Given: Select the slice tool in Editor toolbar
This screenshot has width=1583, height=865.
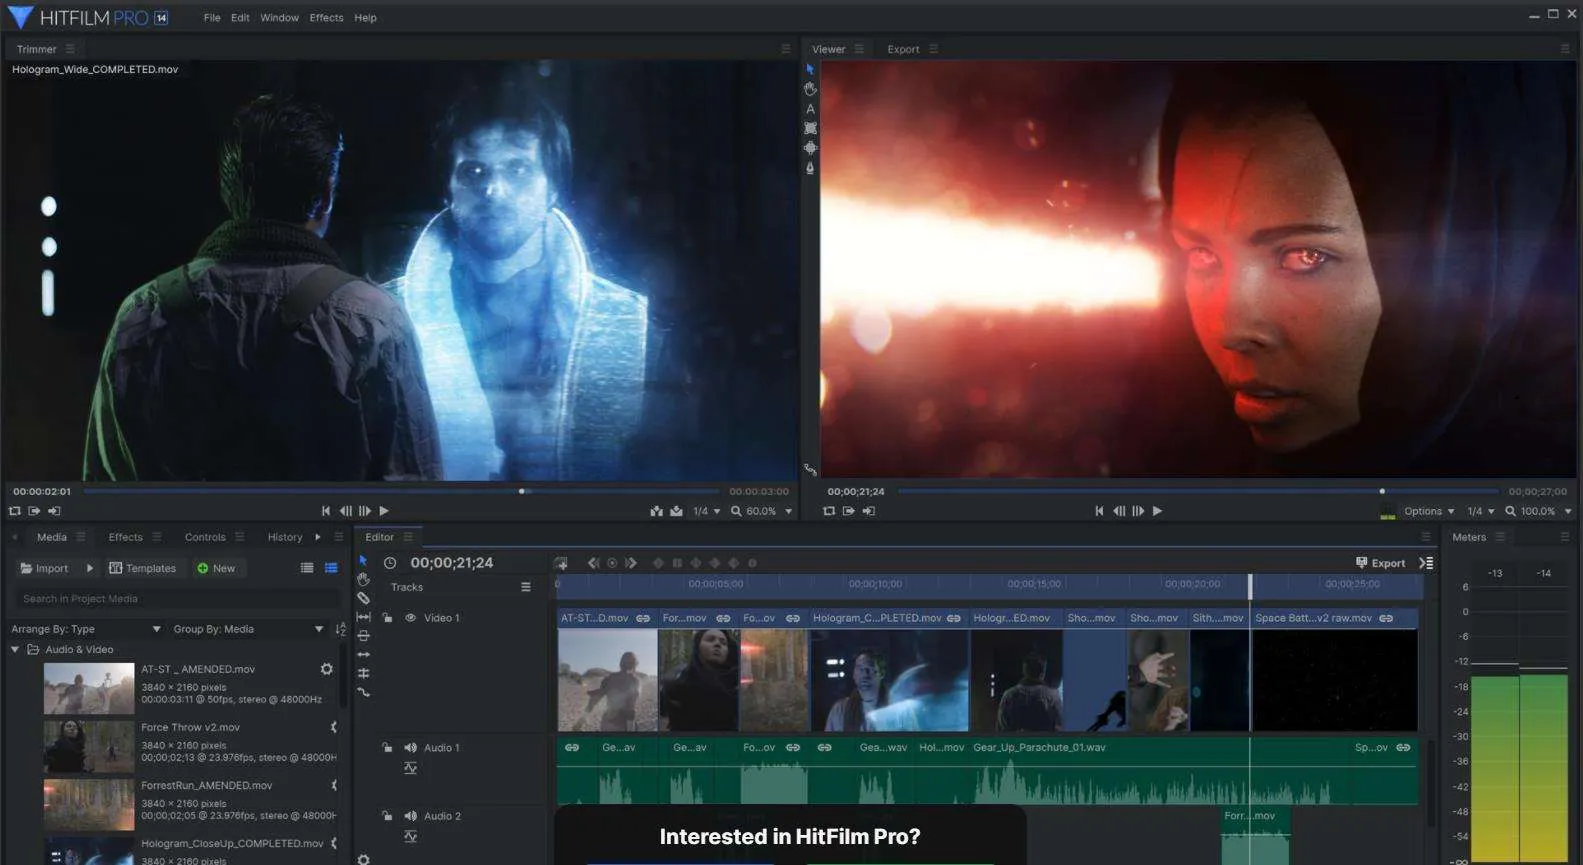Looking at the screenshot, I should [363, 598].
